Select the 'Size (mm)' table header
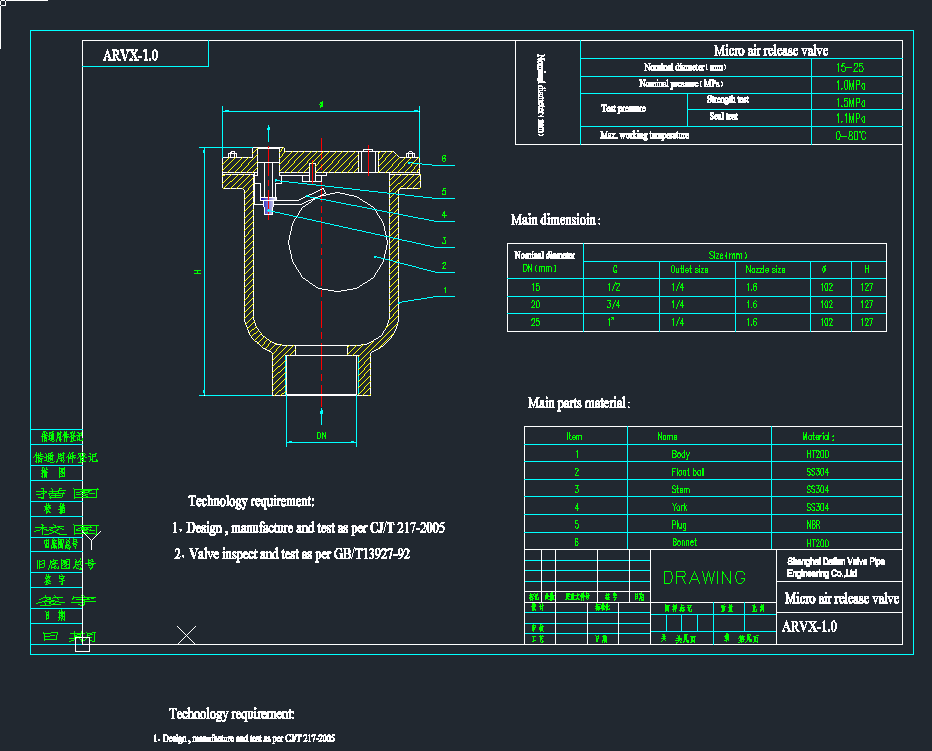 coord(728,255)
